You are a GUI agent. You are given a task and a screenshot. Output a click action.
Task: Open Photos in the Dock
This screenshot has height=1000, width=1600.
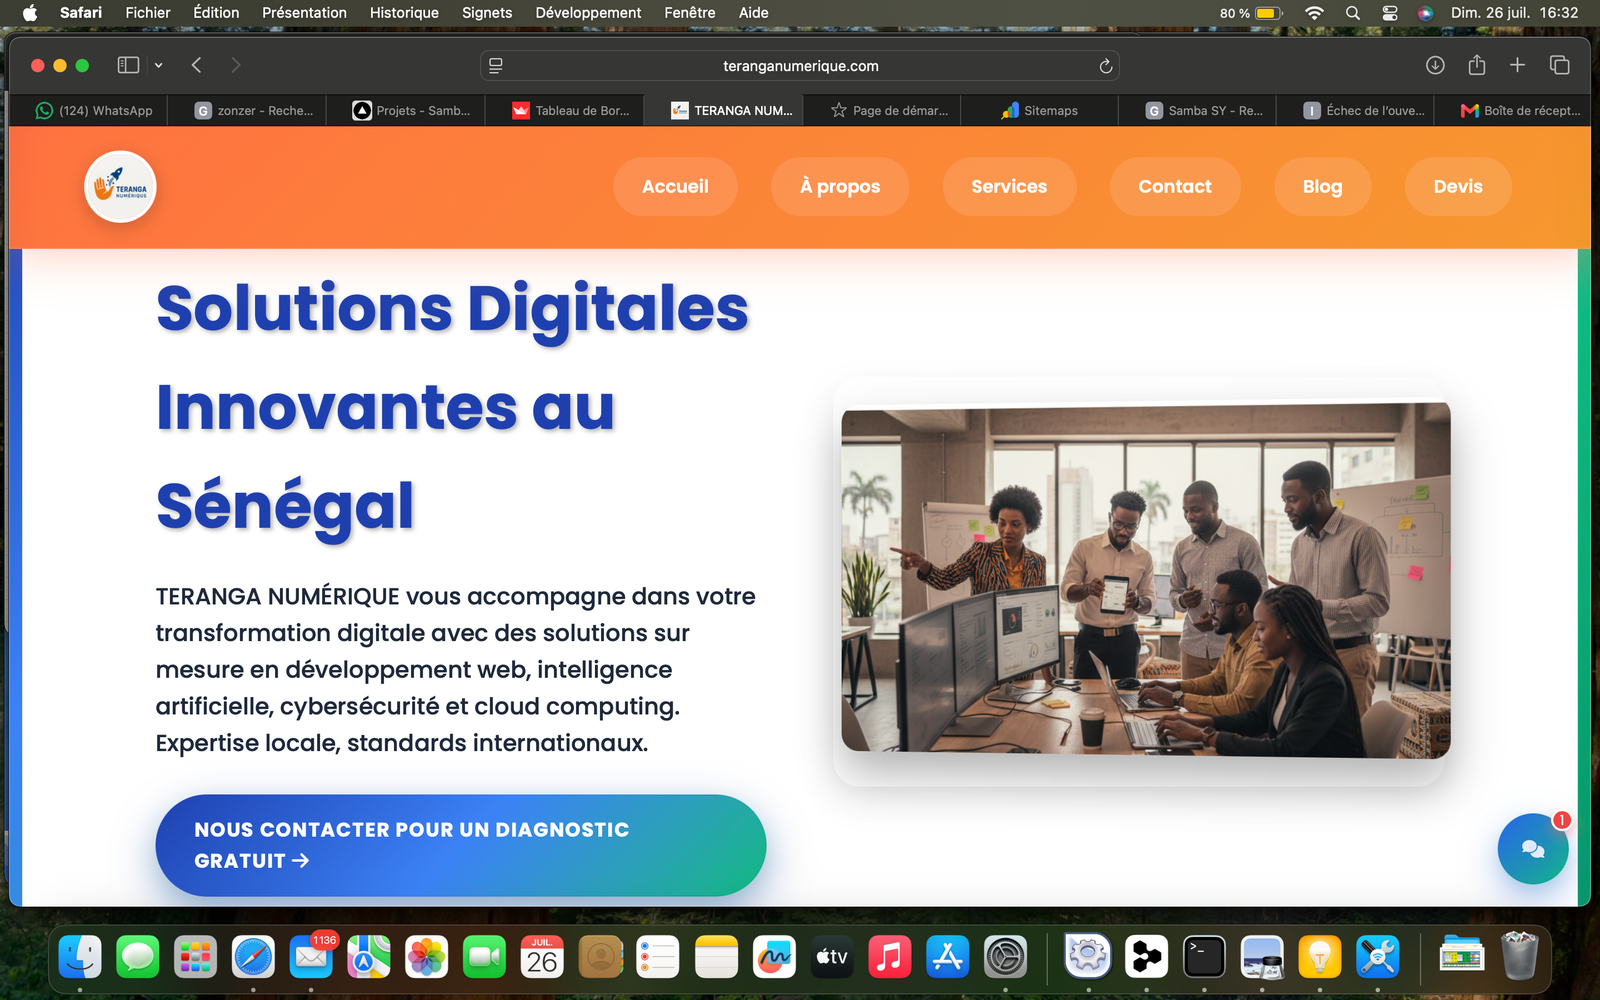click(x=426, y=958)
